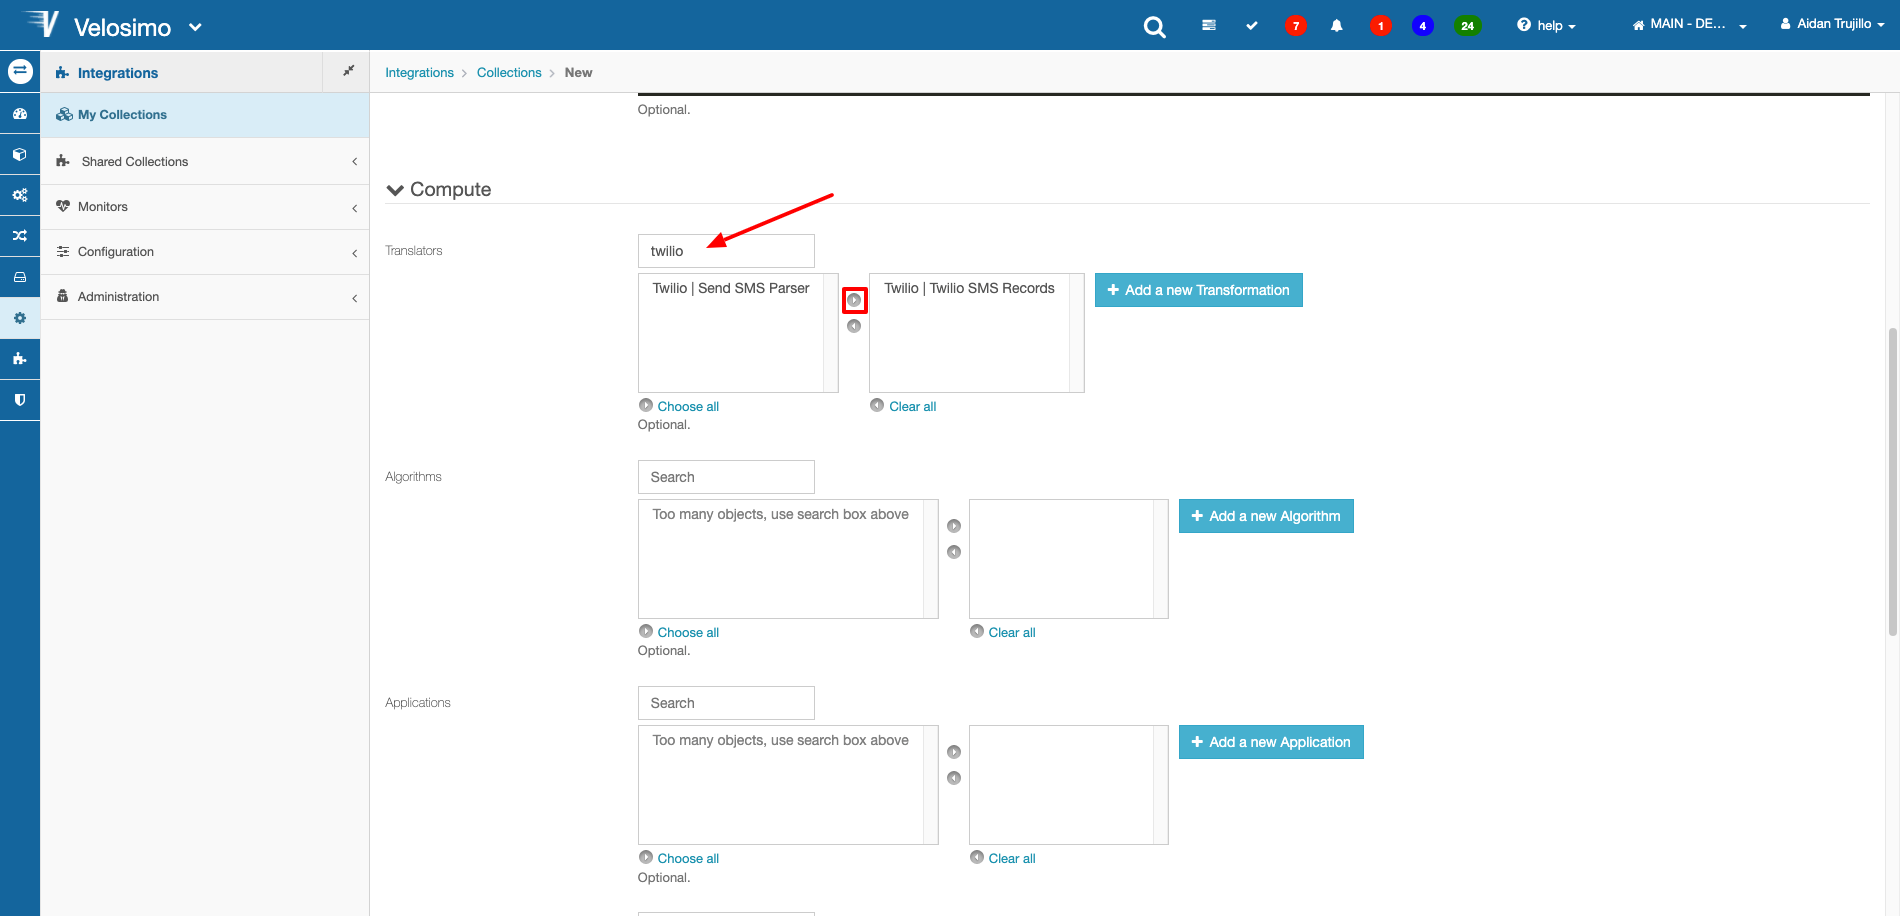Viewport: 1900px width, 916px height.
Task: Click the checkmark icon in top bar
Action: pyautogui.click(x=1252, y=25)
